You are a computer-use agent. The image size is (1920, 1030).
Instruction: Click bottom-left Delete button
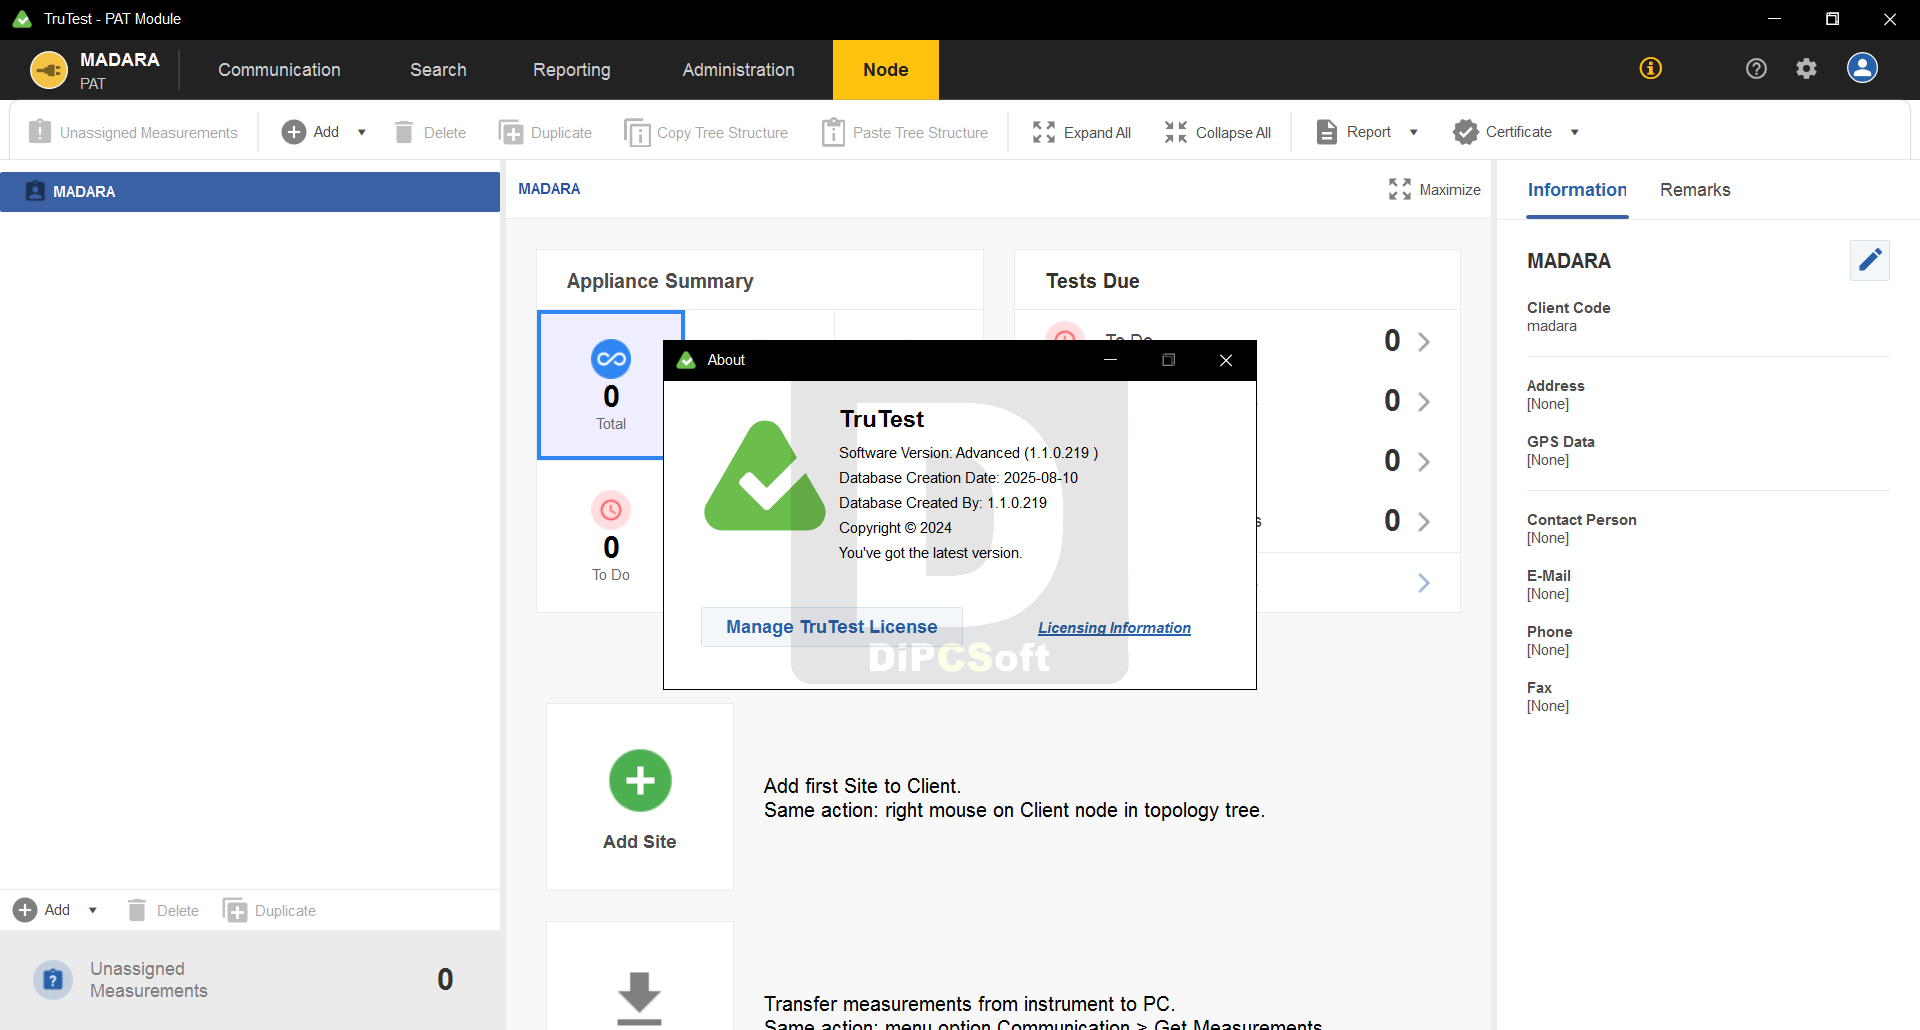(x=163, y=910)
